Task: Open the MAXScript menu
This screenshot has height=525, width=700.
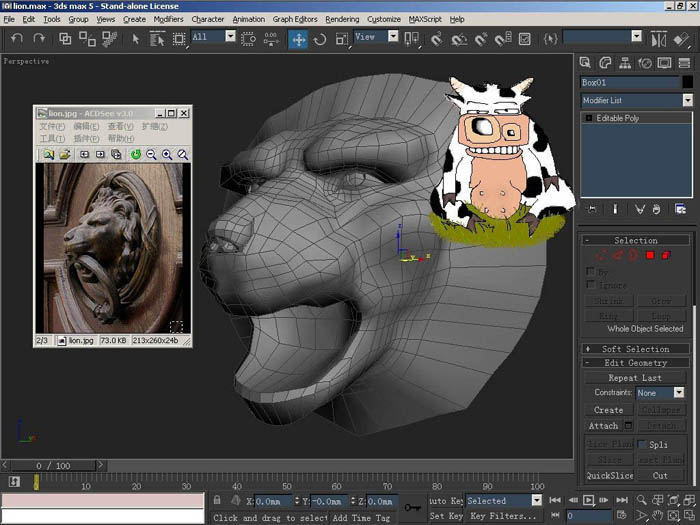Action: (x=425, y=19)
